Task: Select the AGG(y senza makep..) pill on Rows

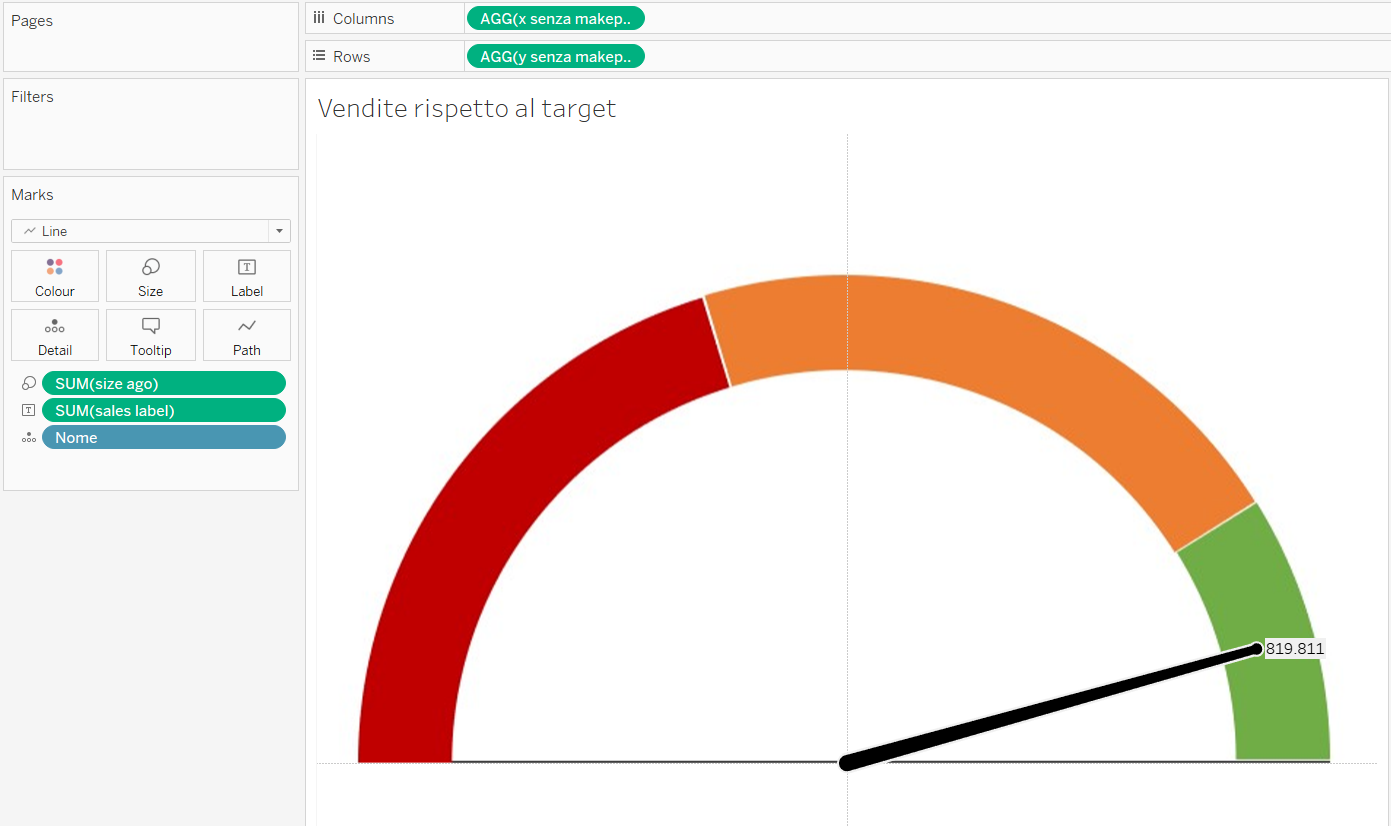Action: 555,56
